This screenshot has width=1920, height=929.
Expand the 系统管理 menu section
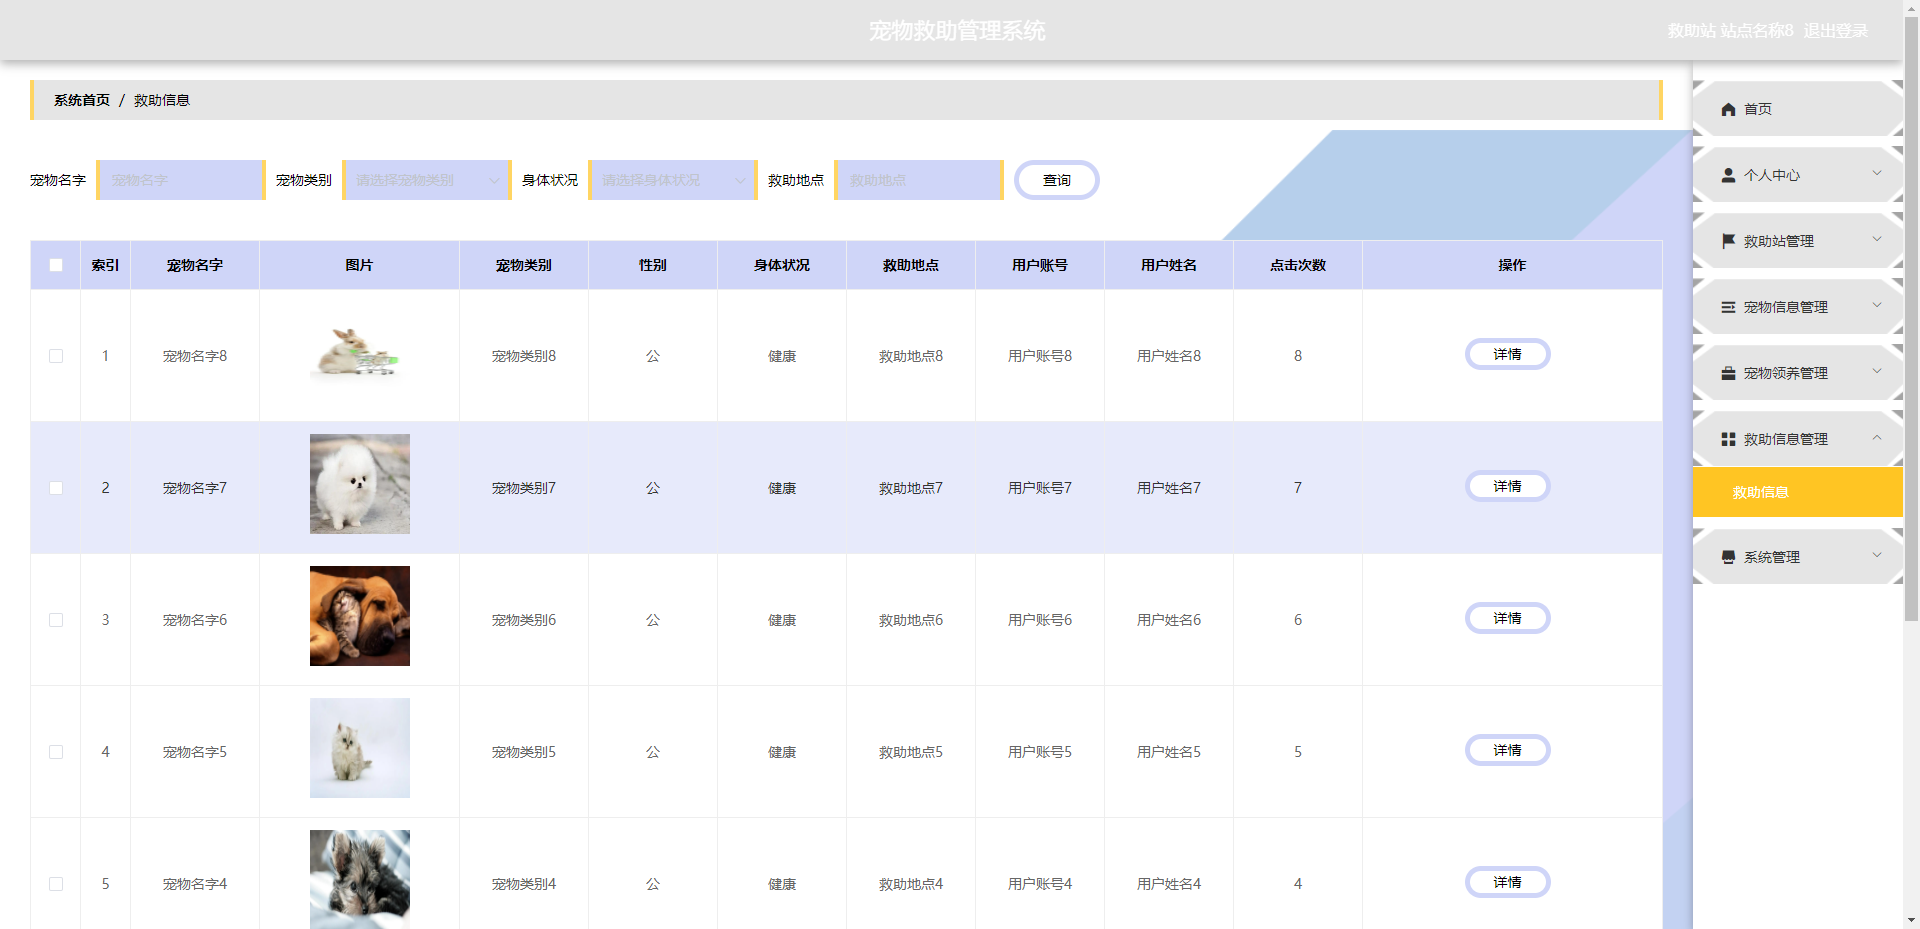tap(1876, 557)
